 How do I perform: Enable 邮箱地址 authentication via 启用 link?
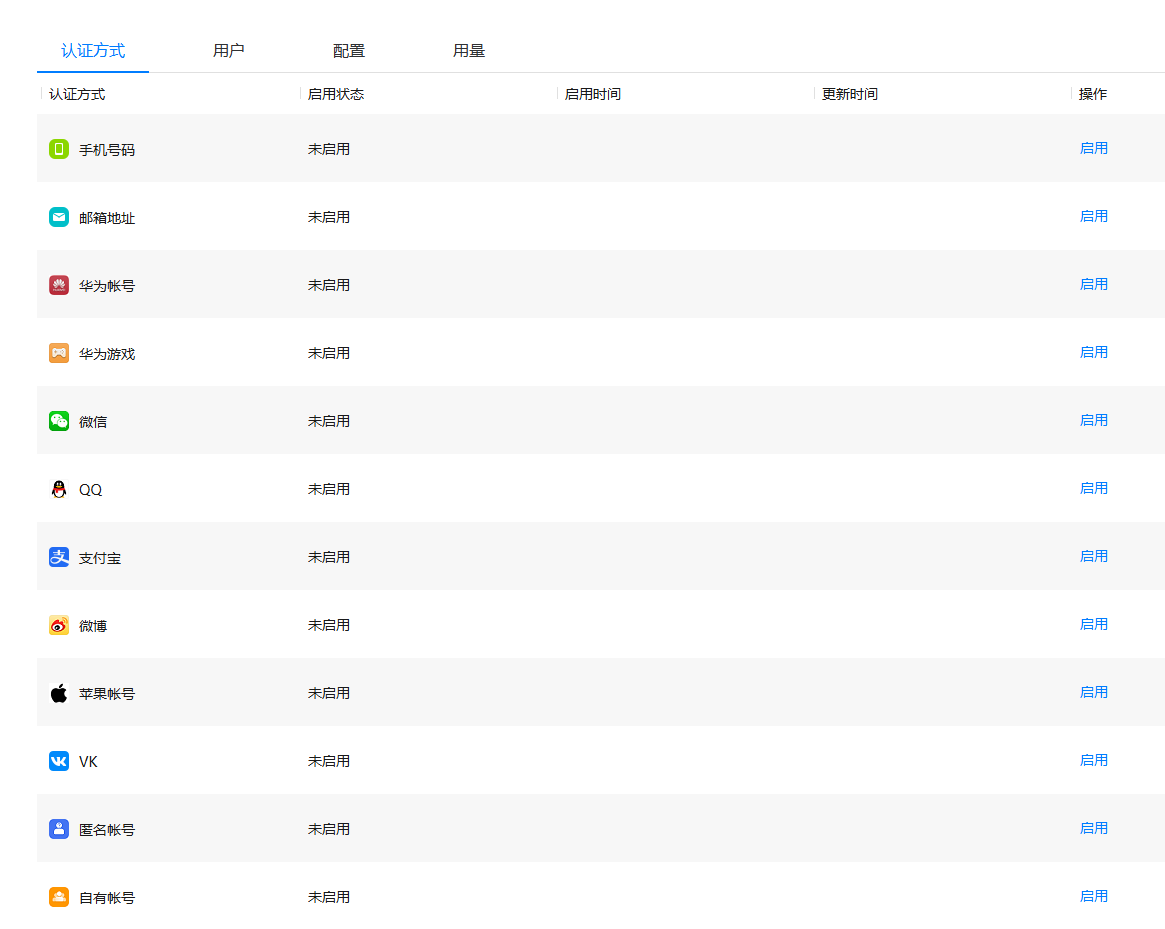tap(1093, 216)
